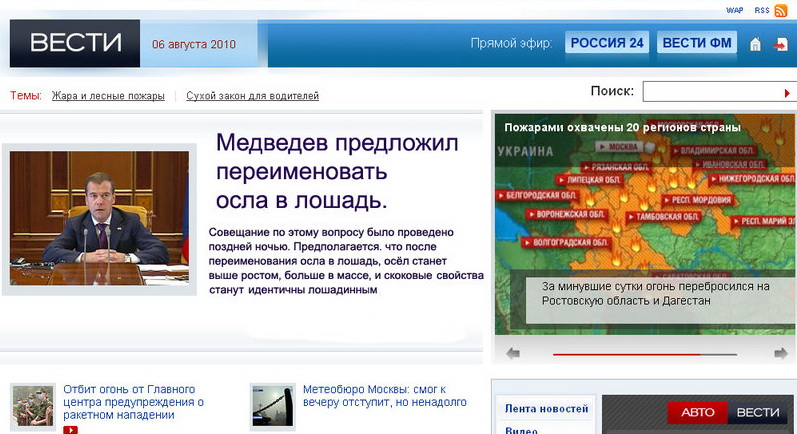Click the slideshow progress bar
The width and height of the screenshot is (797, 434).
click(x=645, y=354)
